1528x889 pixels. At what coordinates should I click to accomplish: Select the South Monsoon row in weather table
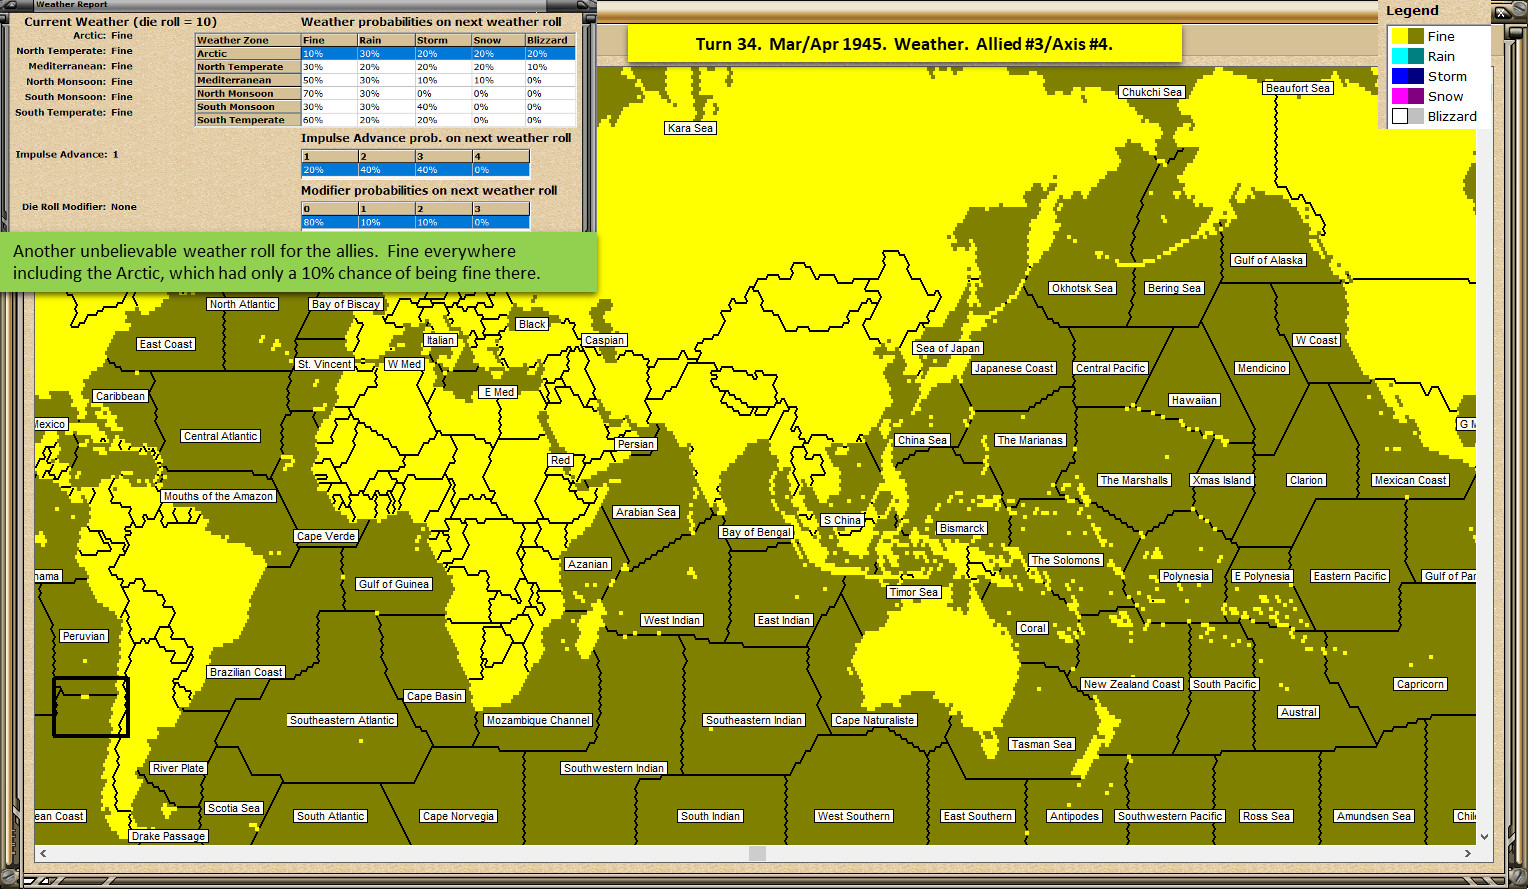[385, 106]
